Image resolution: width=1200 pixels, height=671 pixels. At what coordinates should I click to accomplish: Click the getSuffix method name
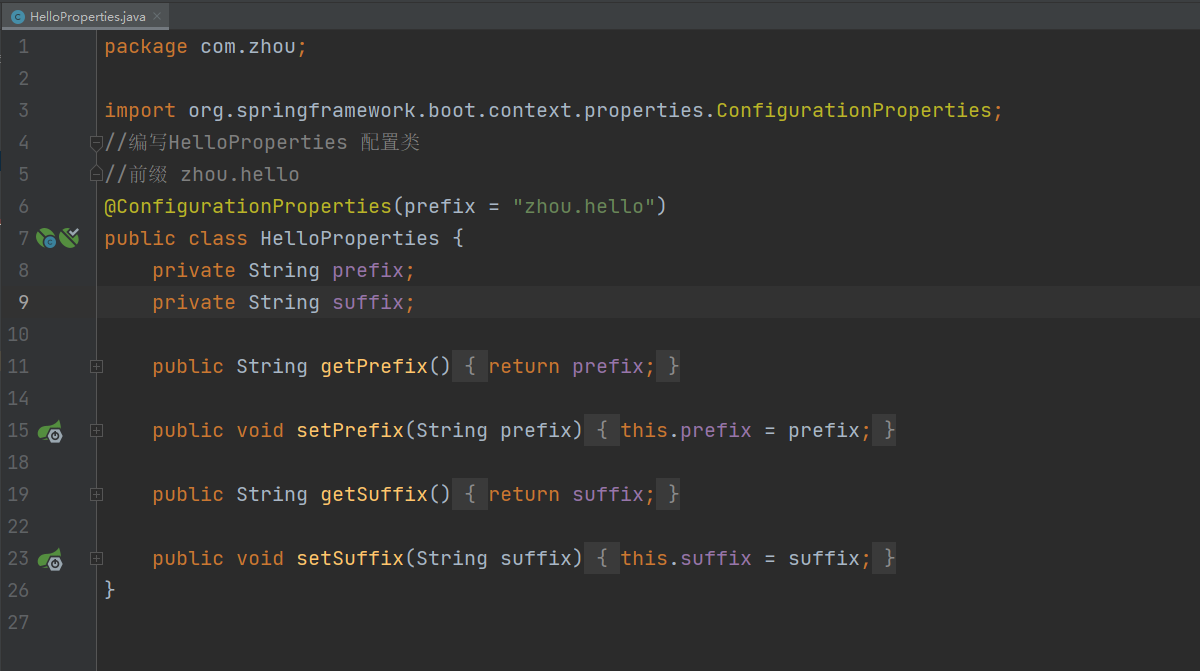(x=374, y=495)
